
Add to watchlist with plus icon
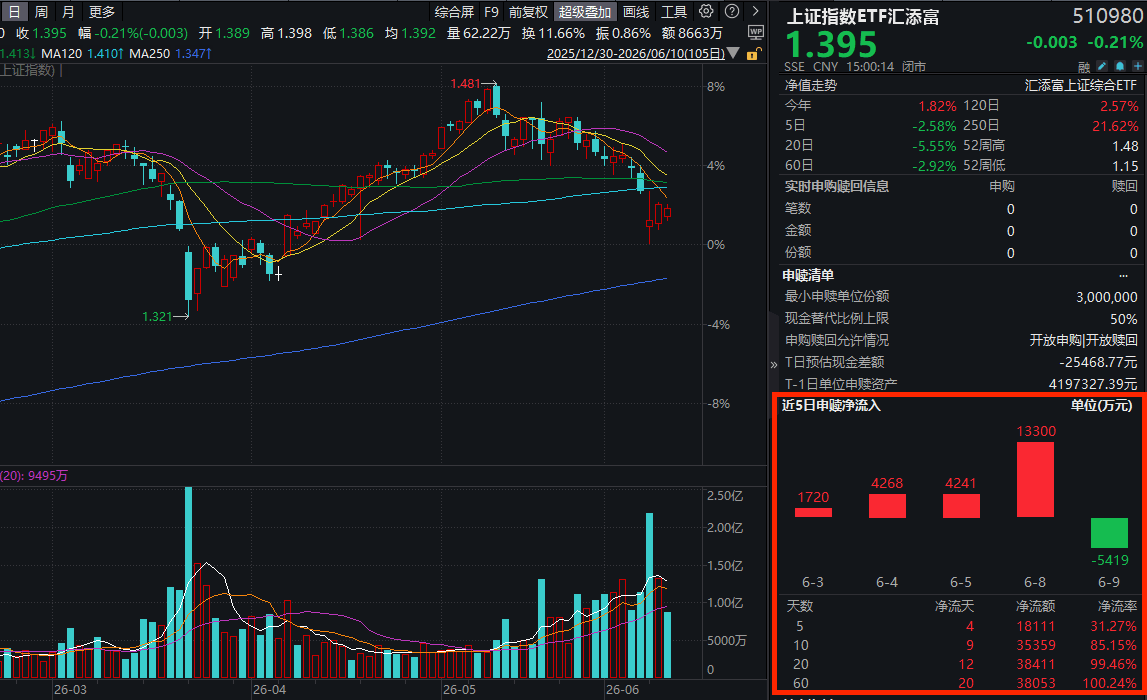pyautogui.click(x=1137, y=66)
